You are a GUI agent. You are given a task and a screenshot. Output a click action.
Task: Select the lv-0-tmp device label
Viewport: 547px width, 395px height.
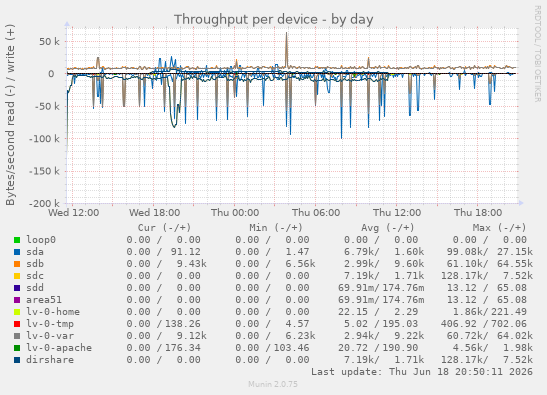(50, 323)
